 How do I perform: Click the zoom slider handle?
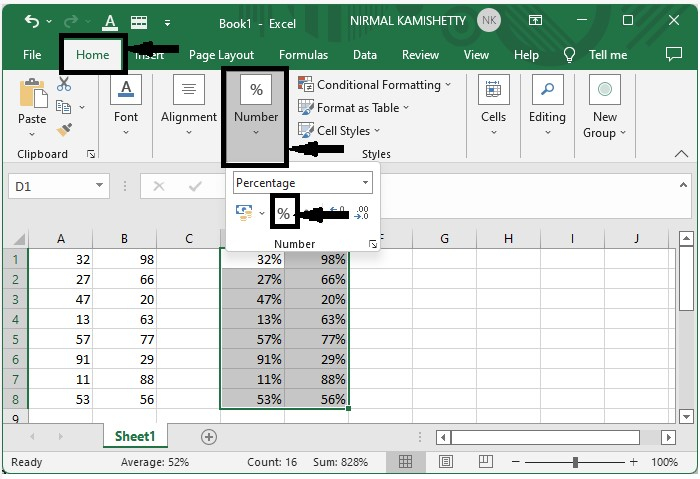[575, 462]
